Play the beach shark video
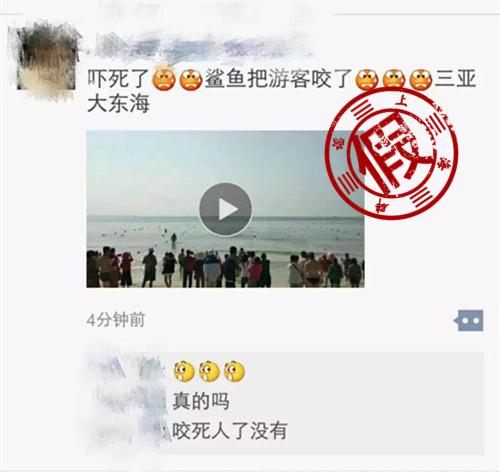500x472 pixels. 225,210
